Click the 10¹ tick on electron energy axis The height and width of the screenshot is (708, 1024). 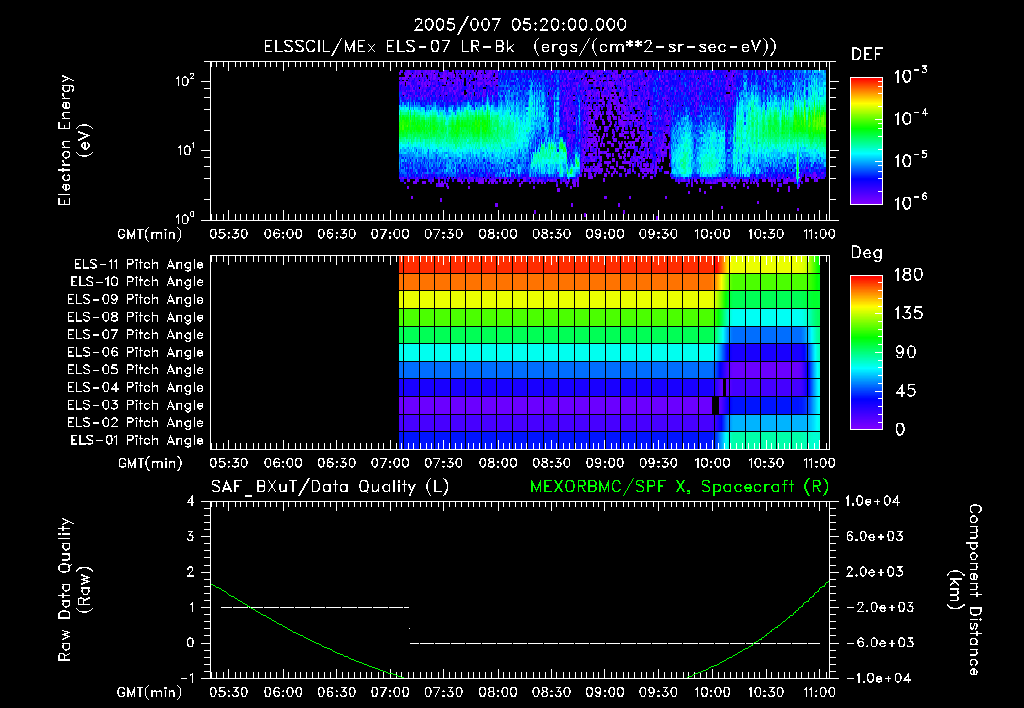(x=185, y=150)
